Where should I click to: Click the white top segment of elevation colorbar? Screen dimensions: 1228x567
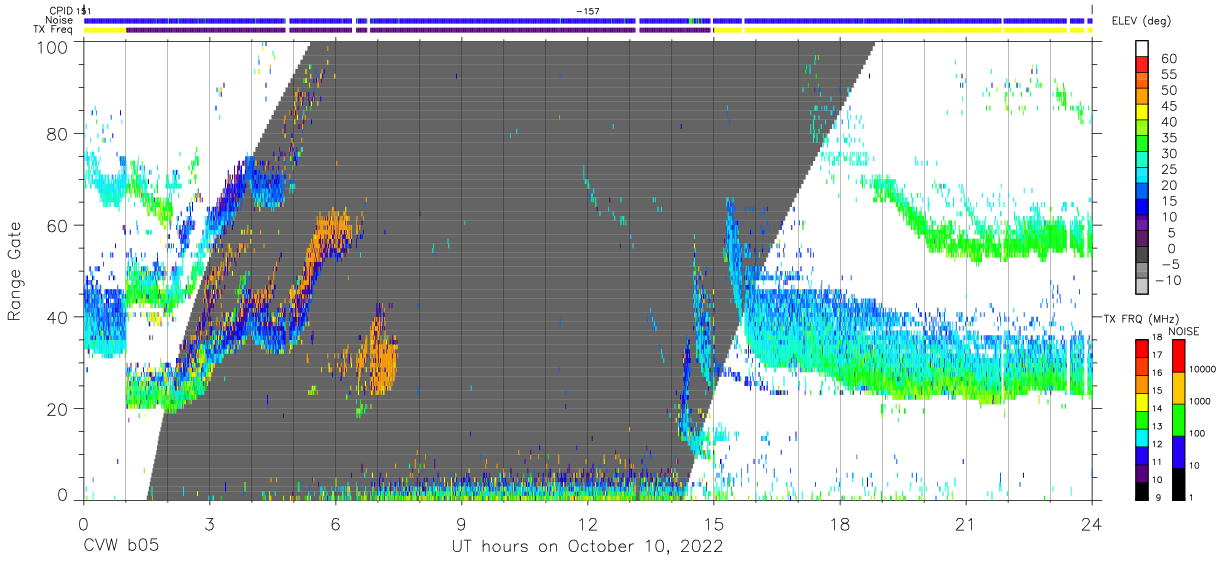(x=1142, y=48)
